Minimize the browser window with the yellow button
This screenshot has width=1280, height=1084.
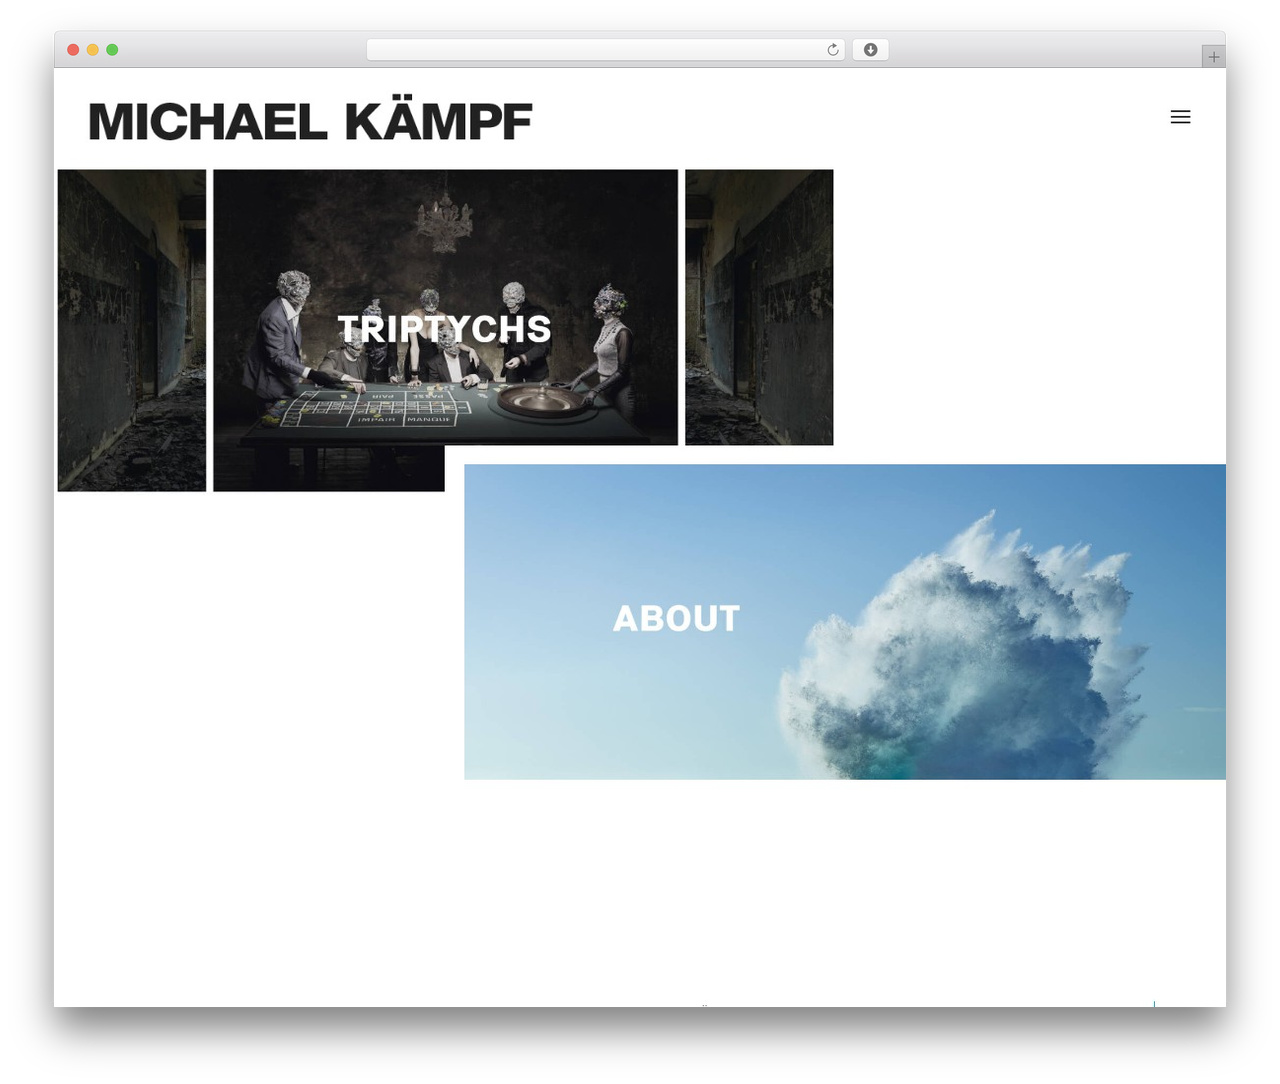click(x=92, y=50)
